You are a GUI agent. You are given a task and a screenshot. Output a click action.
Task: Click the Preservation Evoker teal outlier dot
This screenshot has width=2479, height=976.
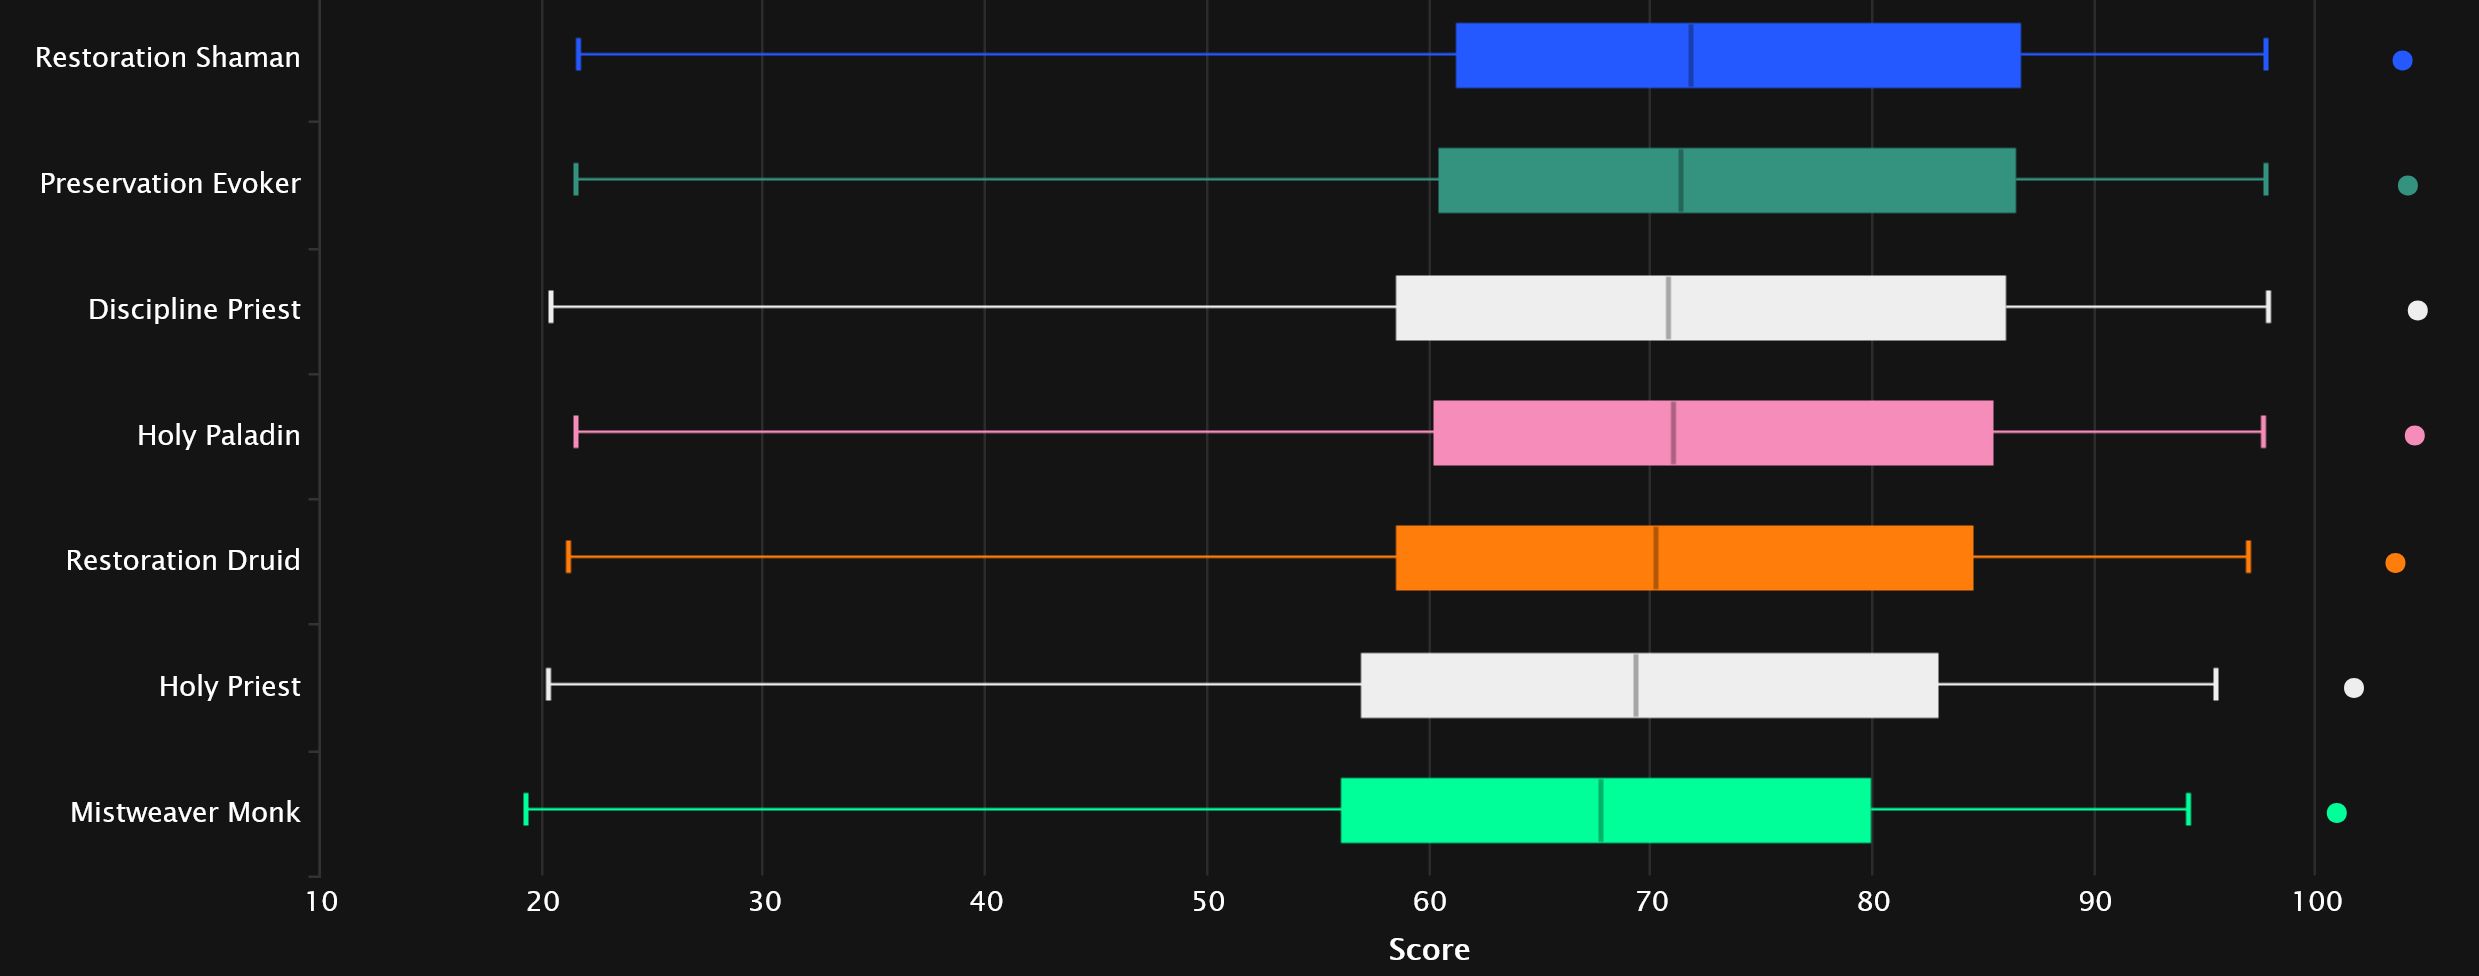[x=2408, y=185]
